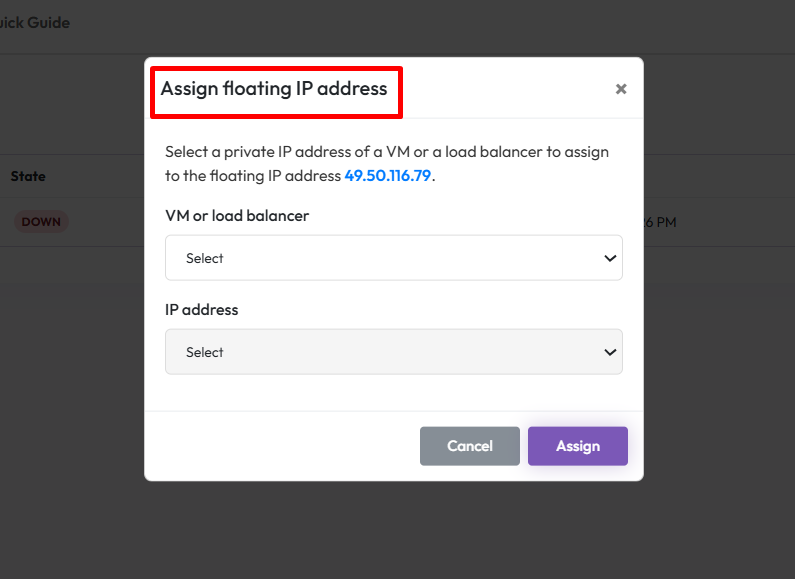This screenshot has height=579, width=795.
Task: Click the Select placeholder under VM or load balancer
Action: (x=205, y=258)
